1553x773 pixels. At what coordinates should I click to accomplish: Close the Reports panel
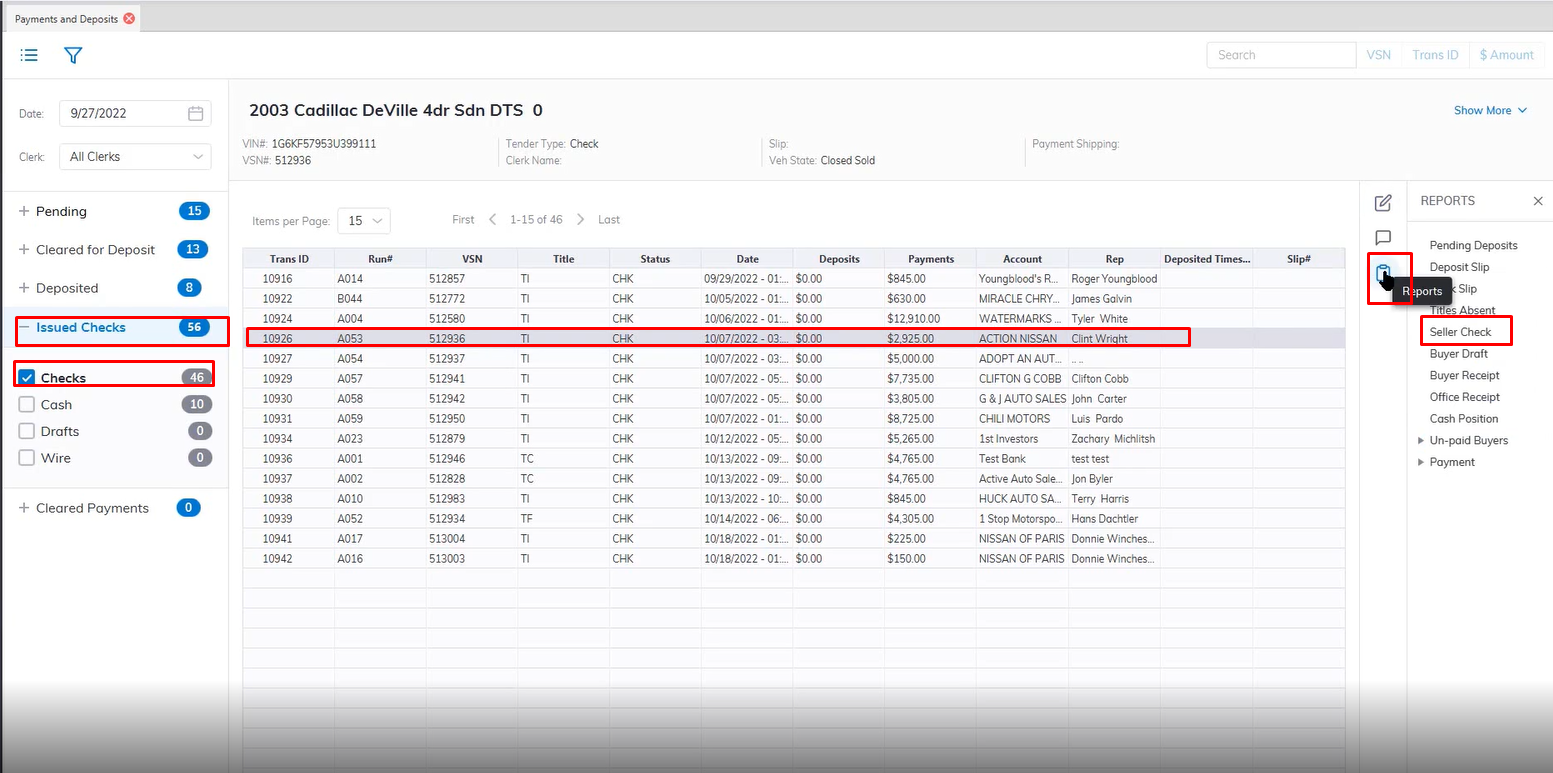click(x=1538, y=201)
